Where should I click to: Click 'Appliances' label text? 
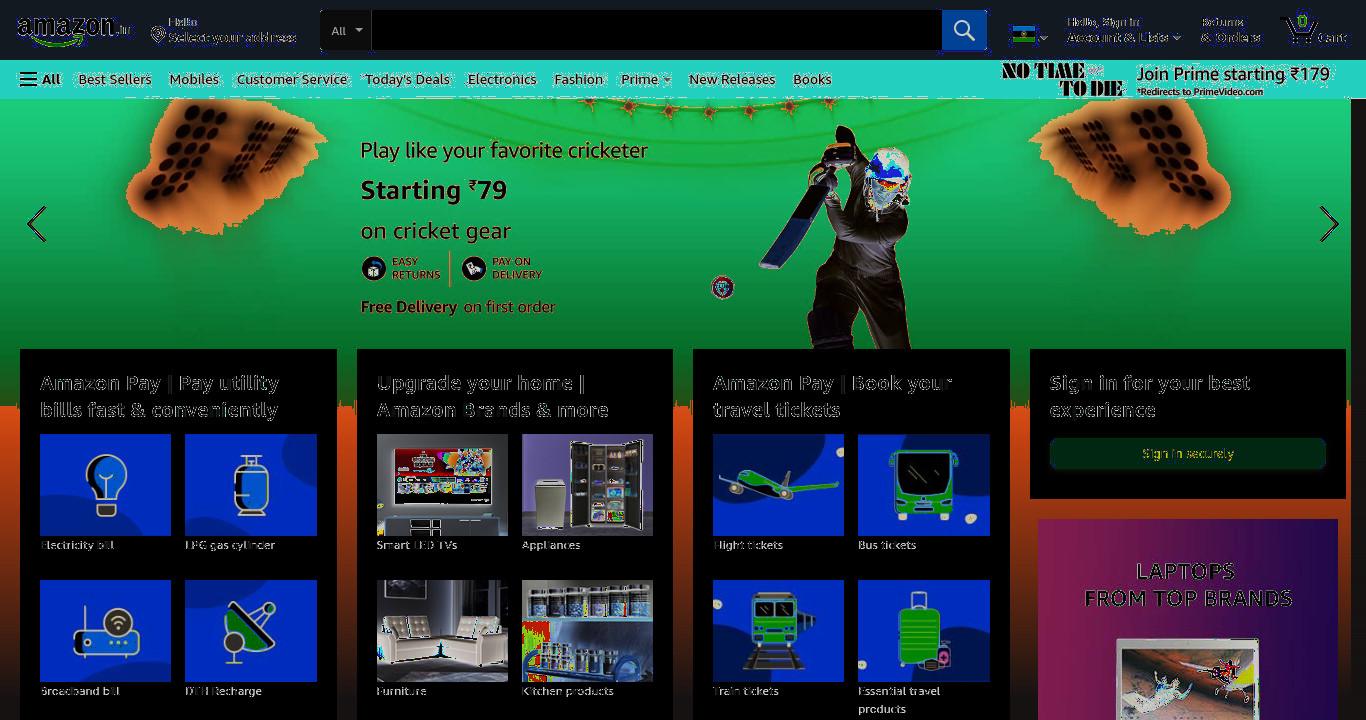(x=551, y=545)
